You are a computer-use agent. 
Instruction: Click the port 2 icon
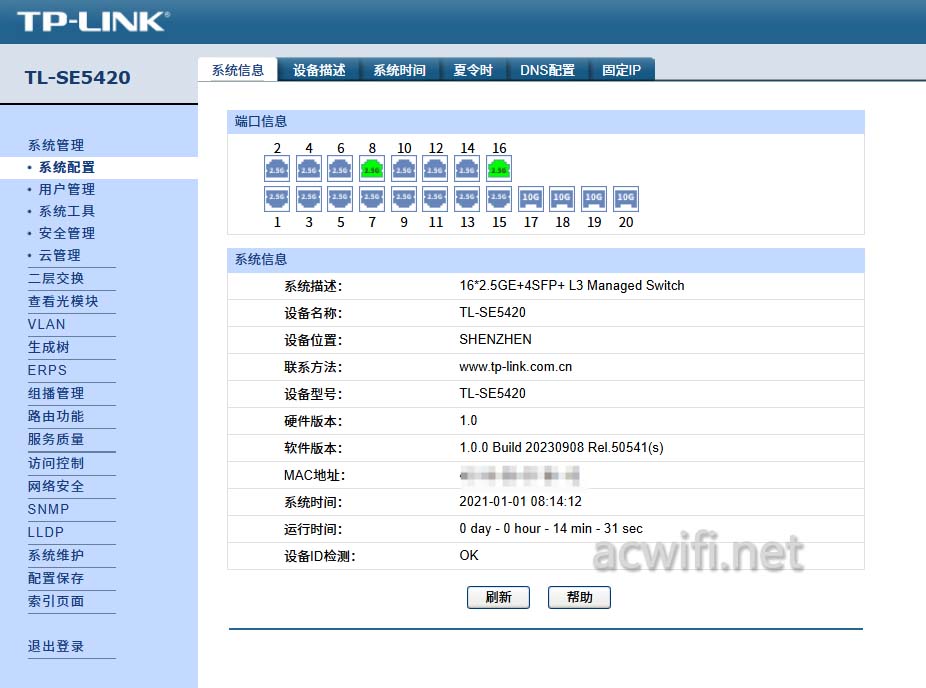coord(277,169)
